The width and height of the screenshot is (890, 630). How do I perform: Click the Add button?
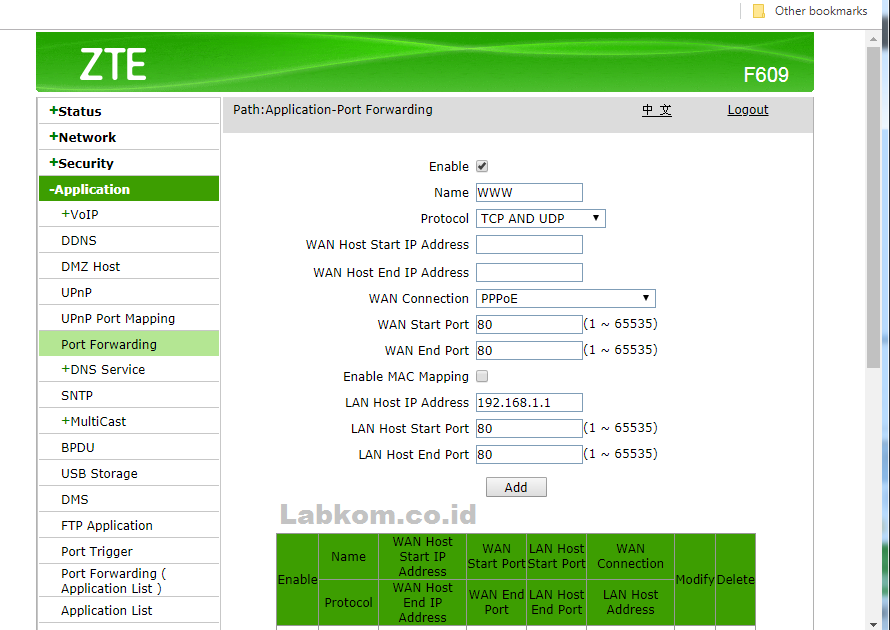pyautogui.click(x=516, y=488)
